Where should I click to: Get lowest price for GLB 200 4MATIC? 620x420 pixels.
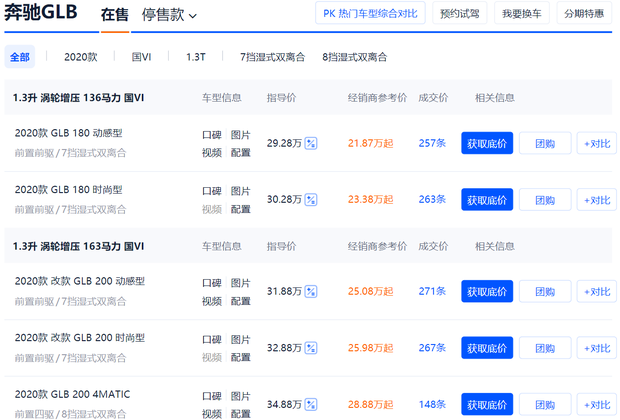[487, 405]
